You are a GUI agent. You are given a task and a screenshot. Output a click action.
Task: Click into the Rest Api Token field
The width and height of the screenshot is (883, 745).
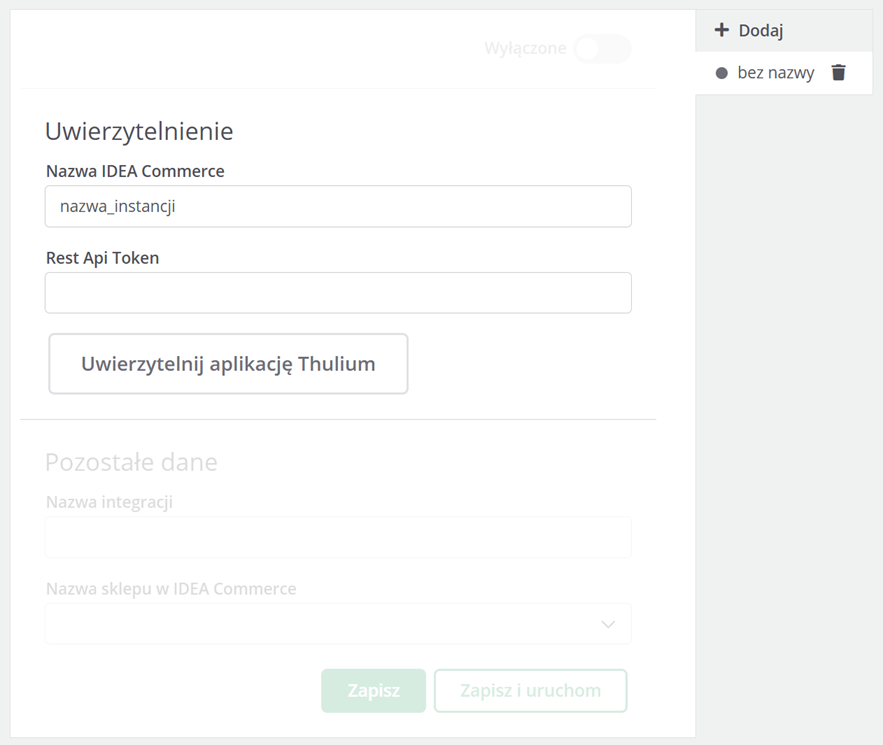(338, 293)
